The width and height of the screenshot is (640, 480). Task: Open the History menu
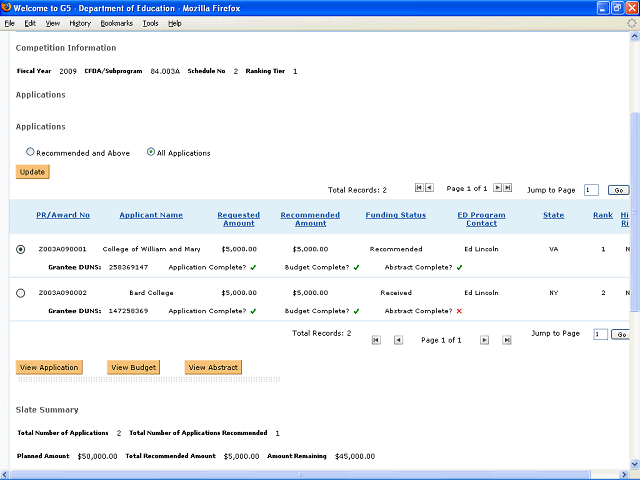click(x=80, y=23)
